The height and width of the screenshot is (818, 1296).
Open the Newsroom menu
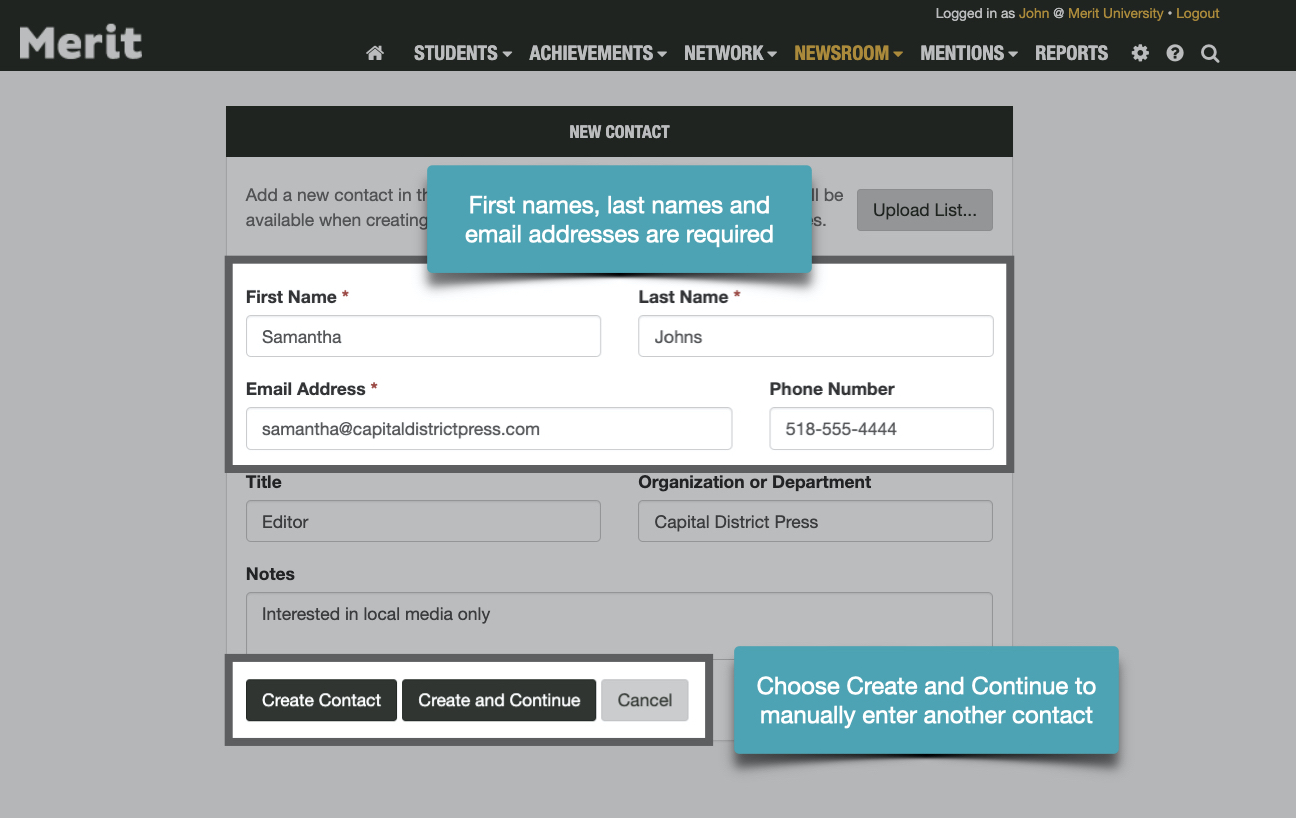848,54
